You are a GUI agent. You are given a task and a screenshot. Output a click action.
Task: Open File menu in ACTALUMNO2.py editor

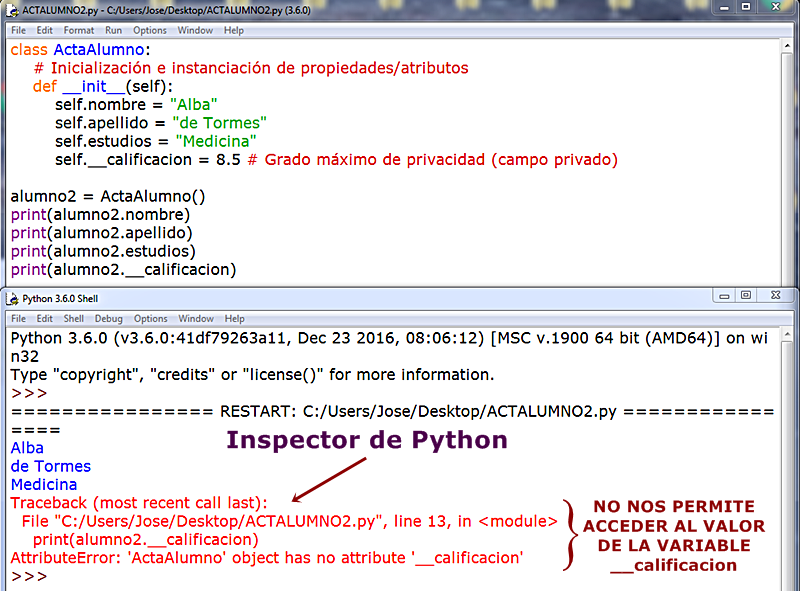coord(18,30)
